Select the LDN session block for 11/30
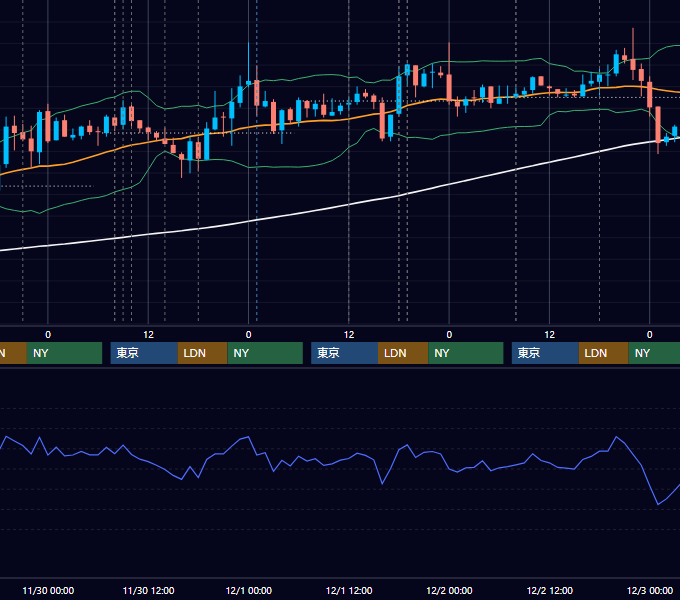Screen dimensions: 680x600 click(203, 353)
